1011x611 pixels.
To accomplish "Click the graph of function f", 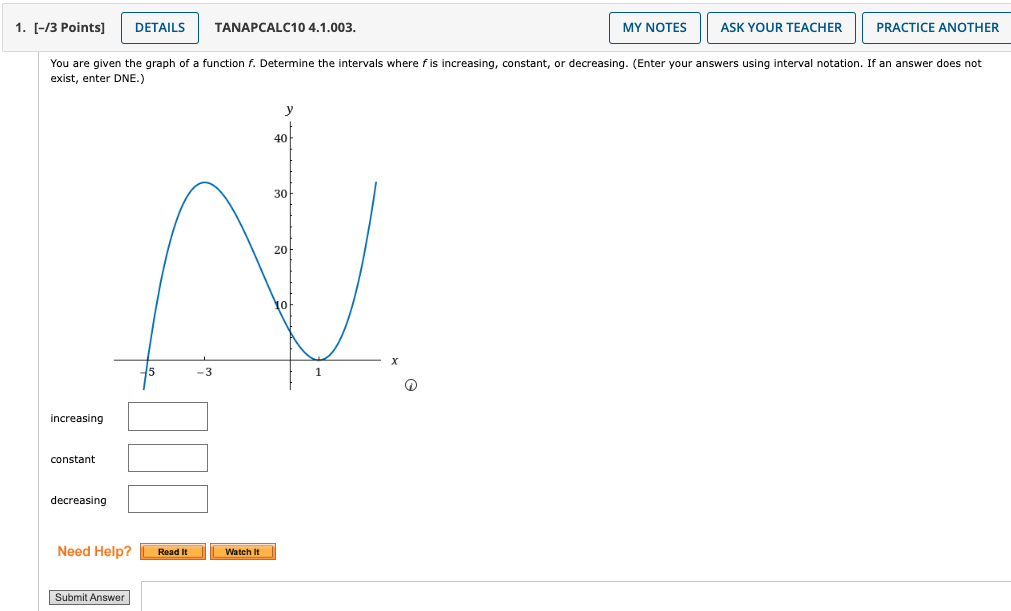I will pyautogui.click(x=204, y=183).
